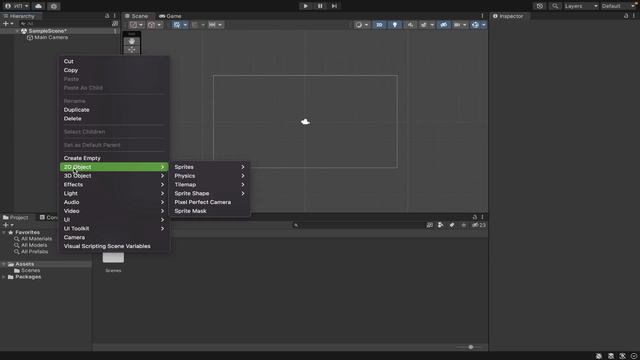Open the UI Toolkit submenu
This screenshot has width=640, height=360.
[x=114, y=229]
